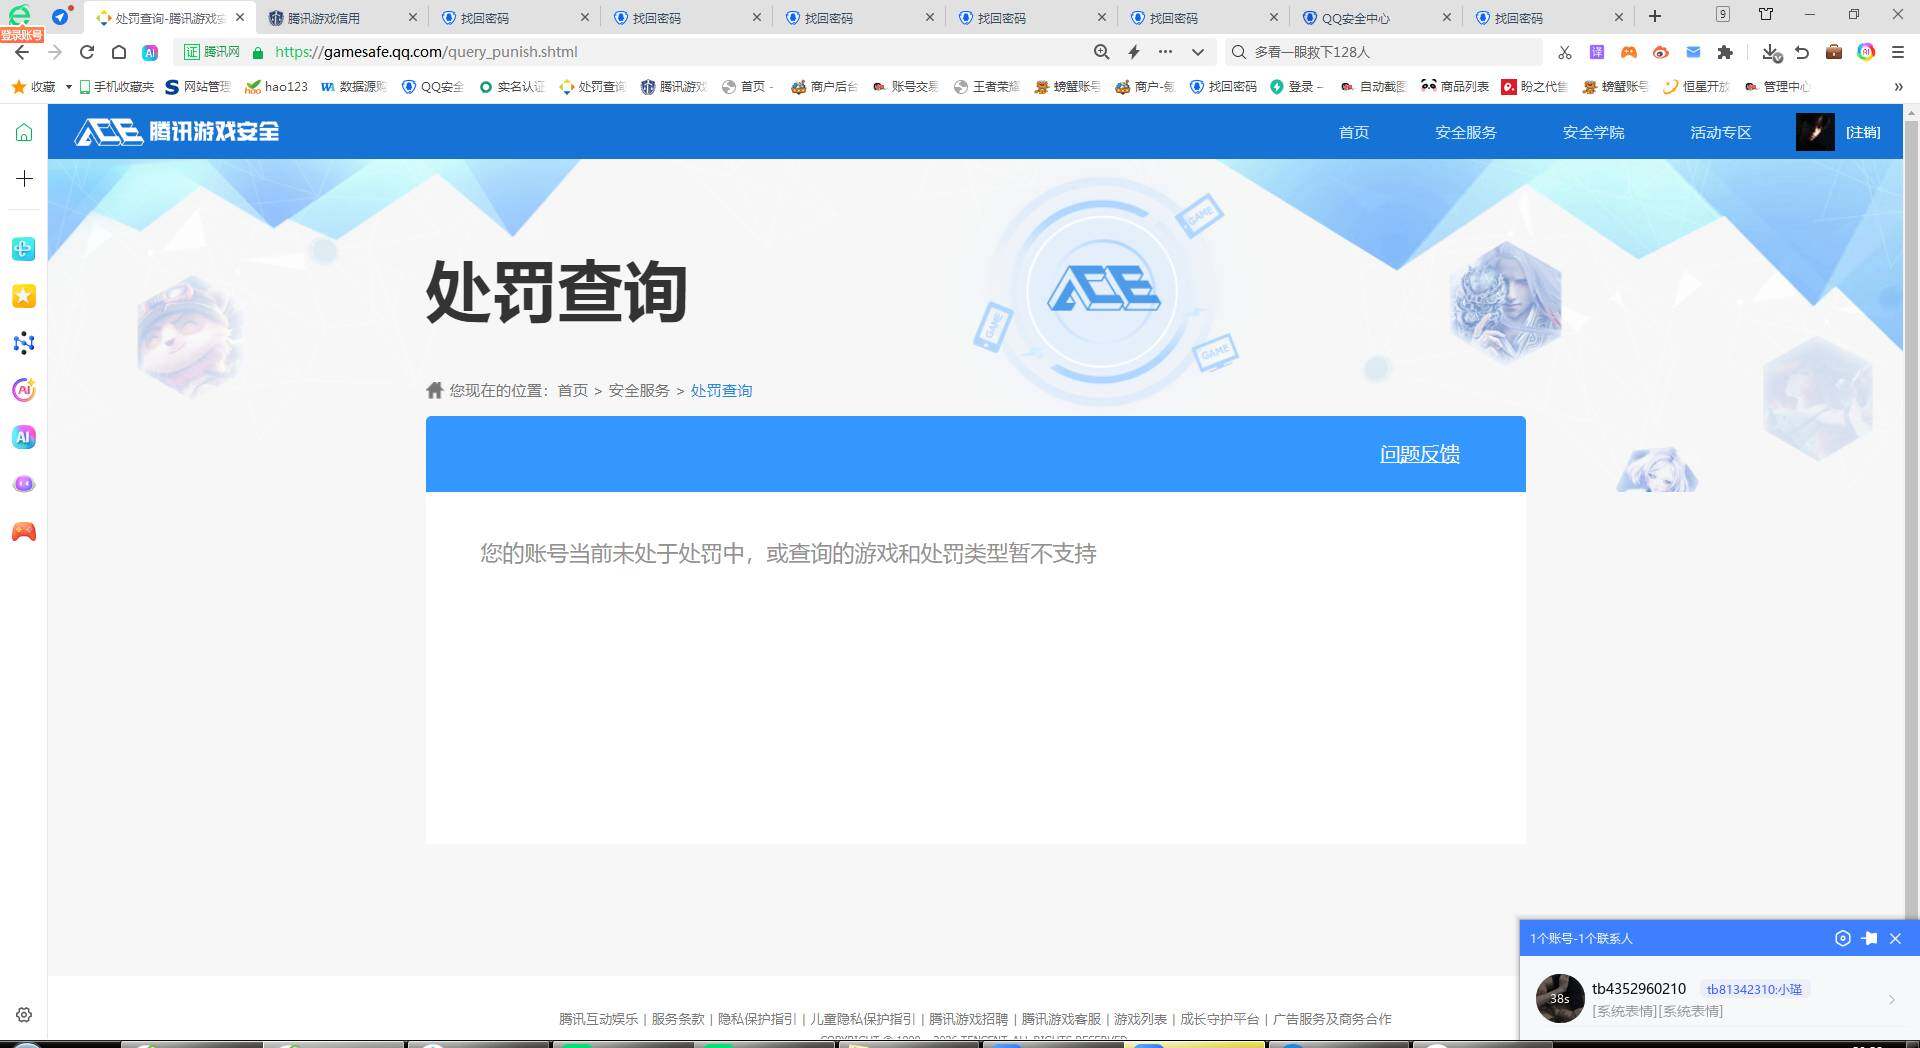Click the undo closed tab icon
Image resolution: width=1920 pixels, height=1048 pixels.
click(1802, 52)
